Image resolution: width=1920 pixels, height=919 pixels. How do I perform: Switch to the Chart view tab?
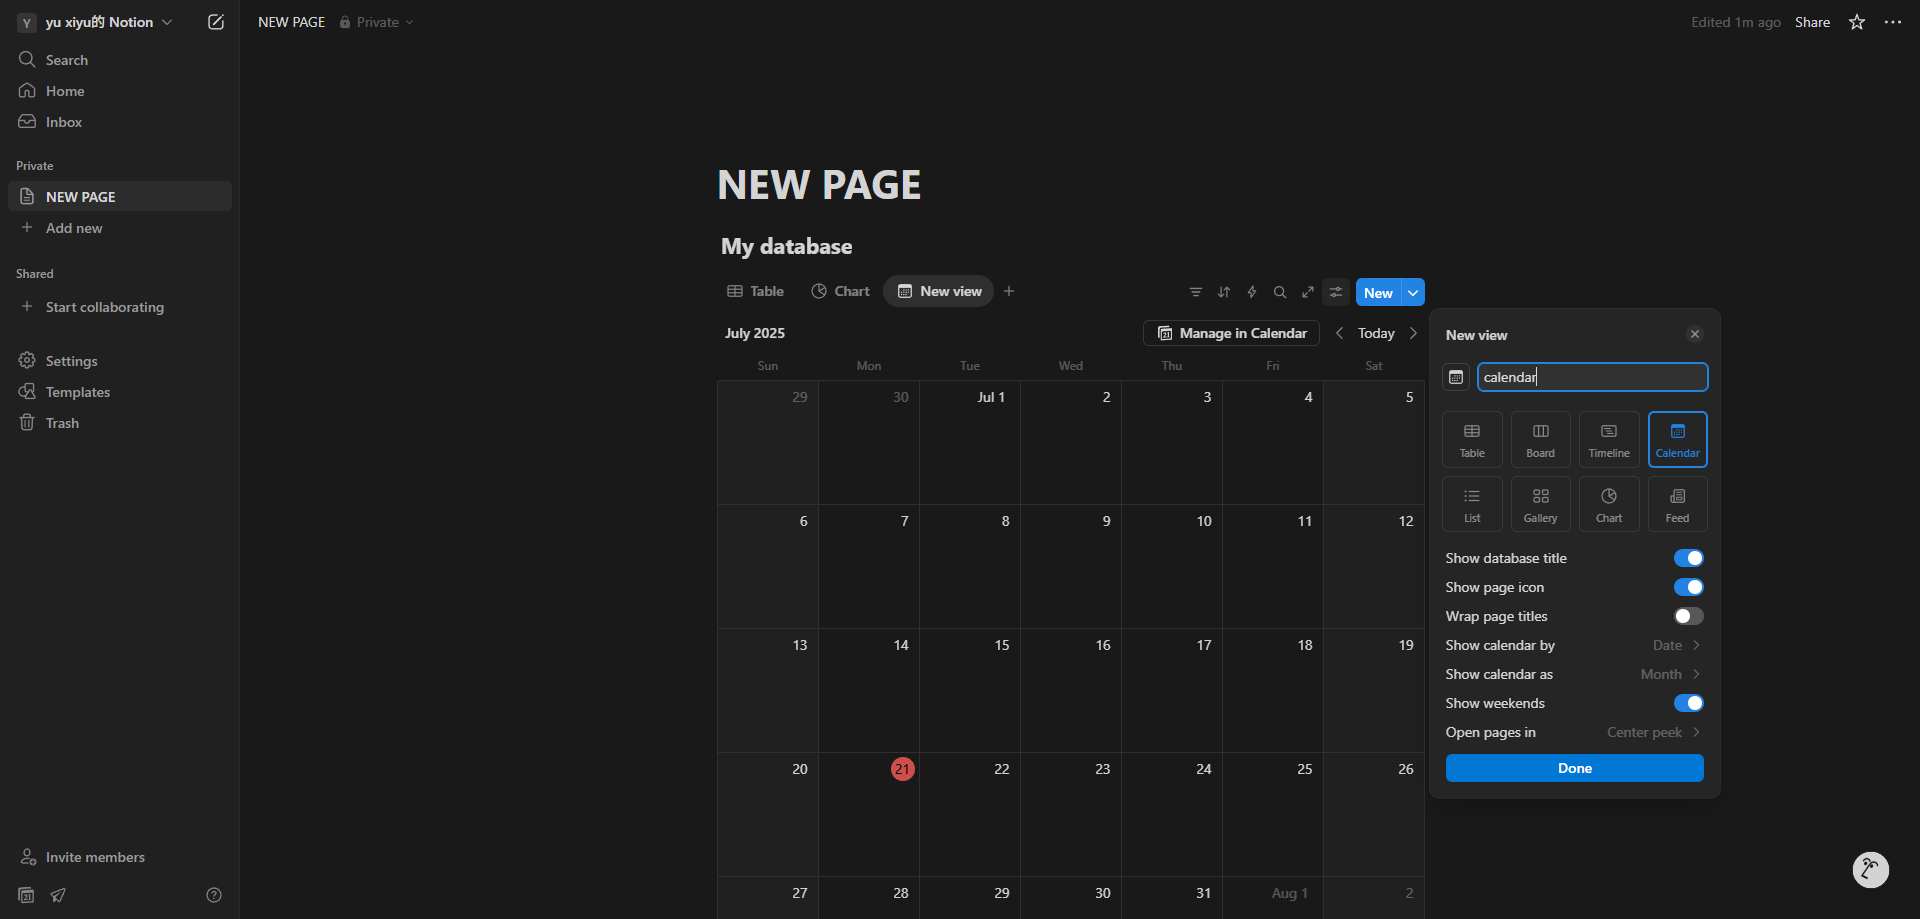(840, 291)
